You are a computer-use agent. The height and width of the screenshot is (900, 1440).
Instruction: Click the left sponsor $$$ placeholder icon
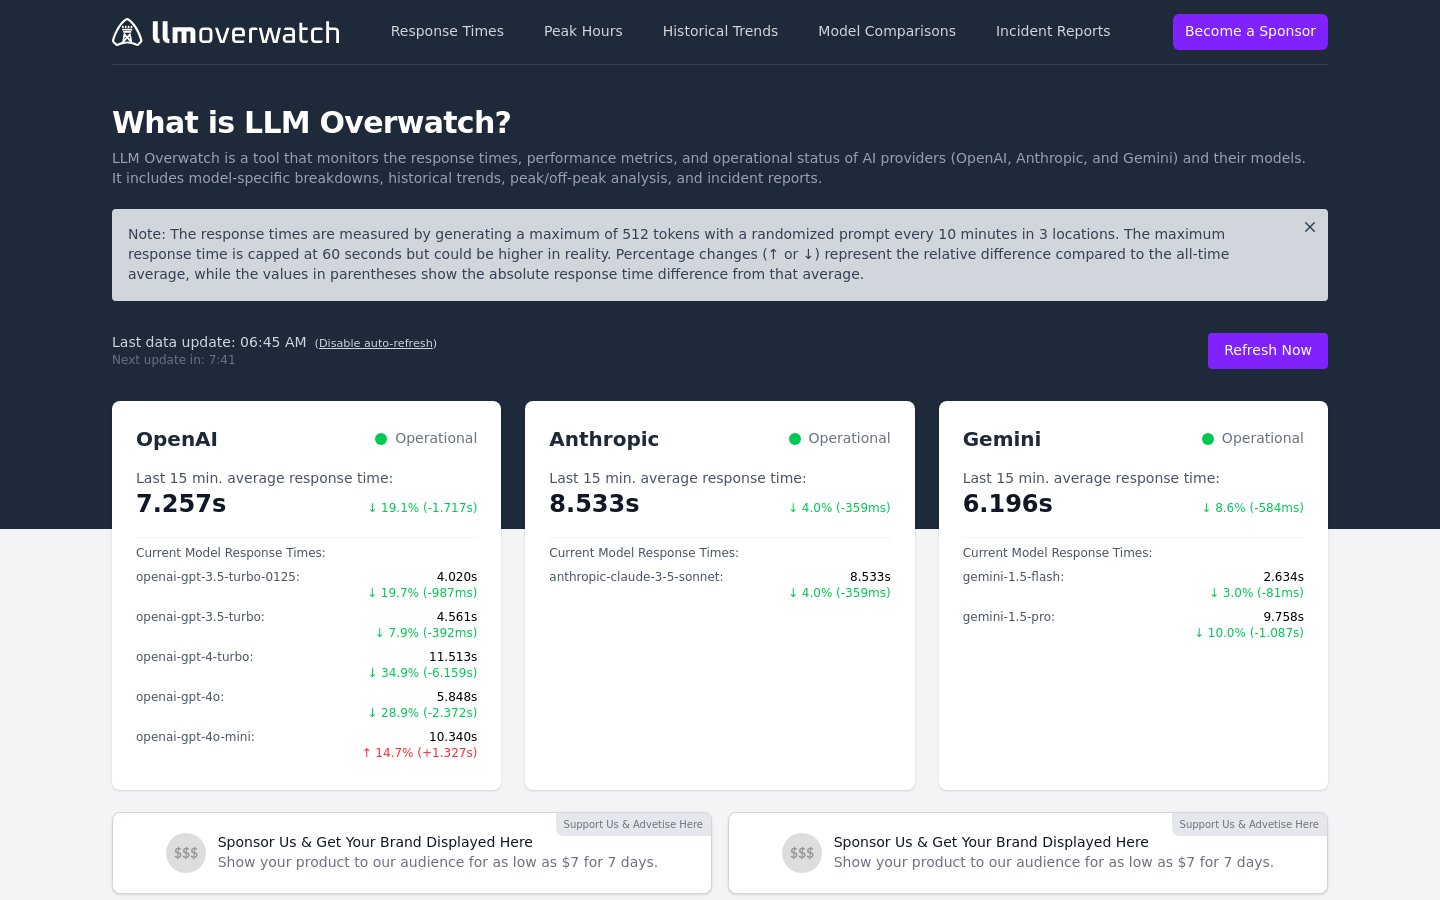point(186,853)
